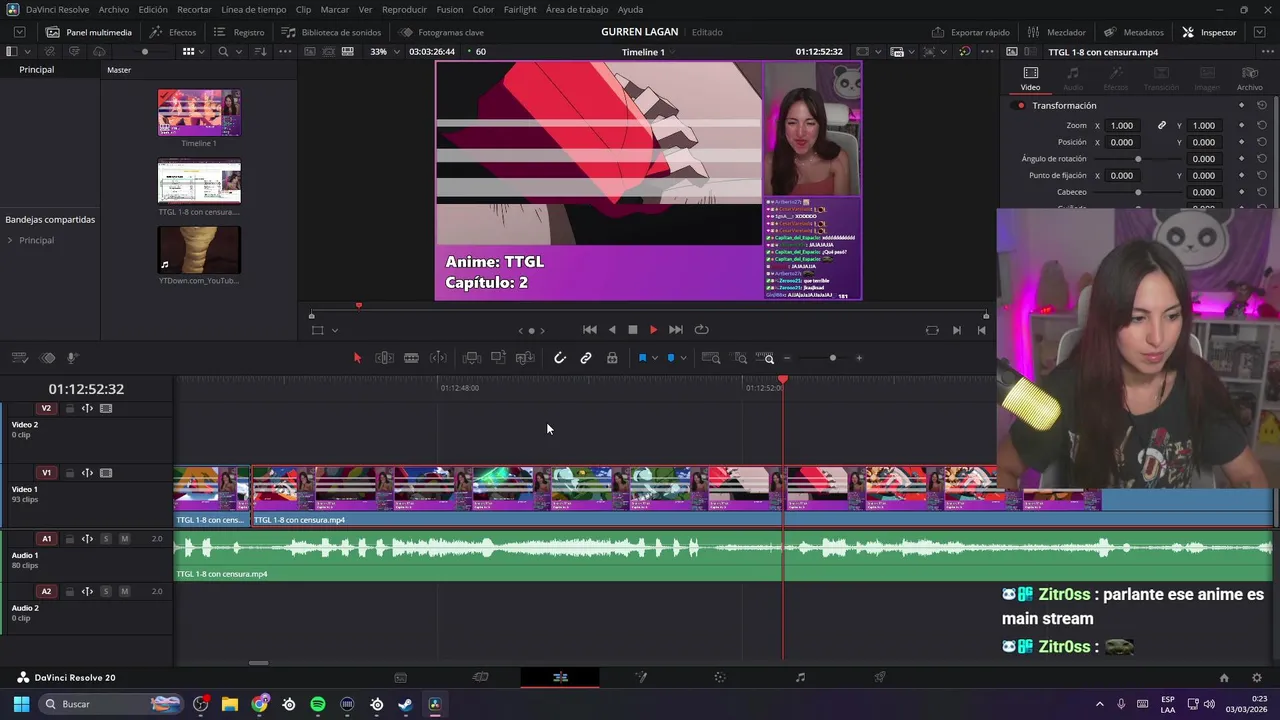Select the arrow Selection mode tool
This screenshot has width=1280, height=720.
pos(357,358)
